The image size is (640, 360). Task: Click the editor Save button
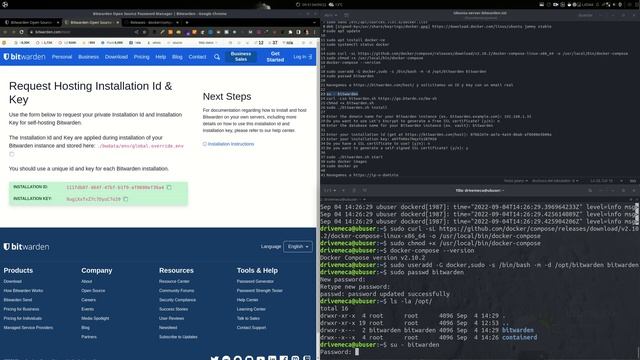click(585, 15)
